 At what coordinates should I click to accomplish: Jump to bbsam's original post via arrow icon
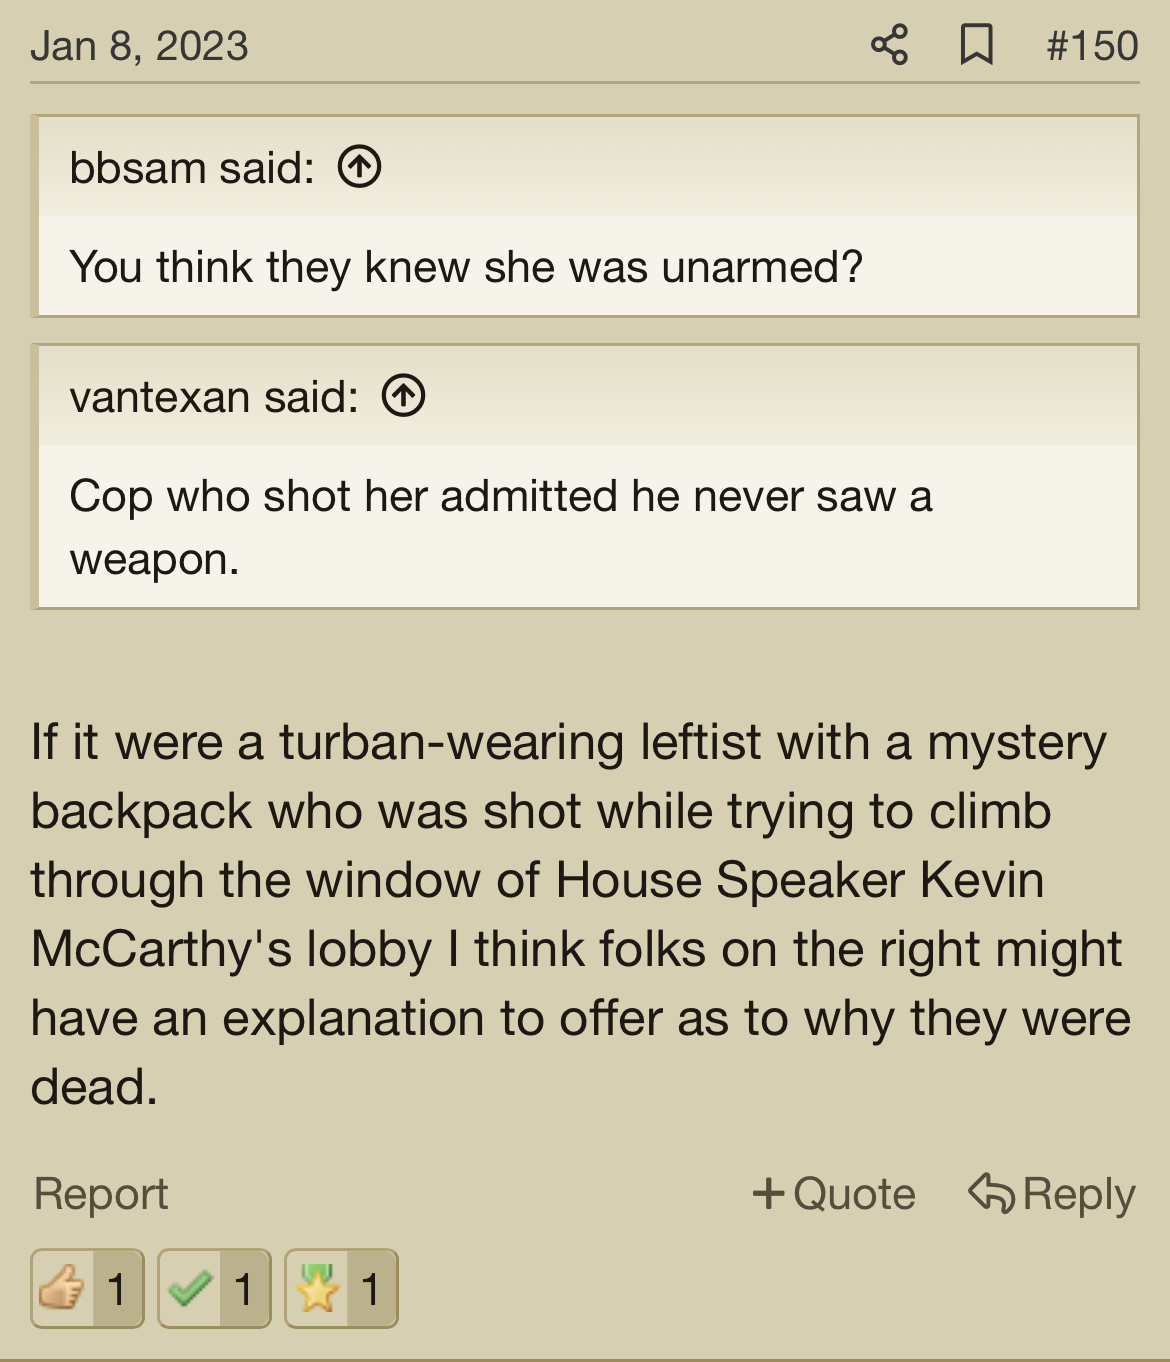[x=359, y=167]
